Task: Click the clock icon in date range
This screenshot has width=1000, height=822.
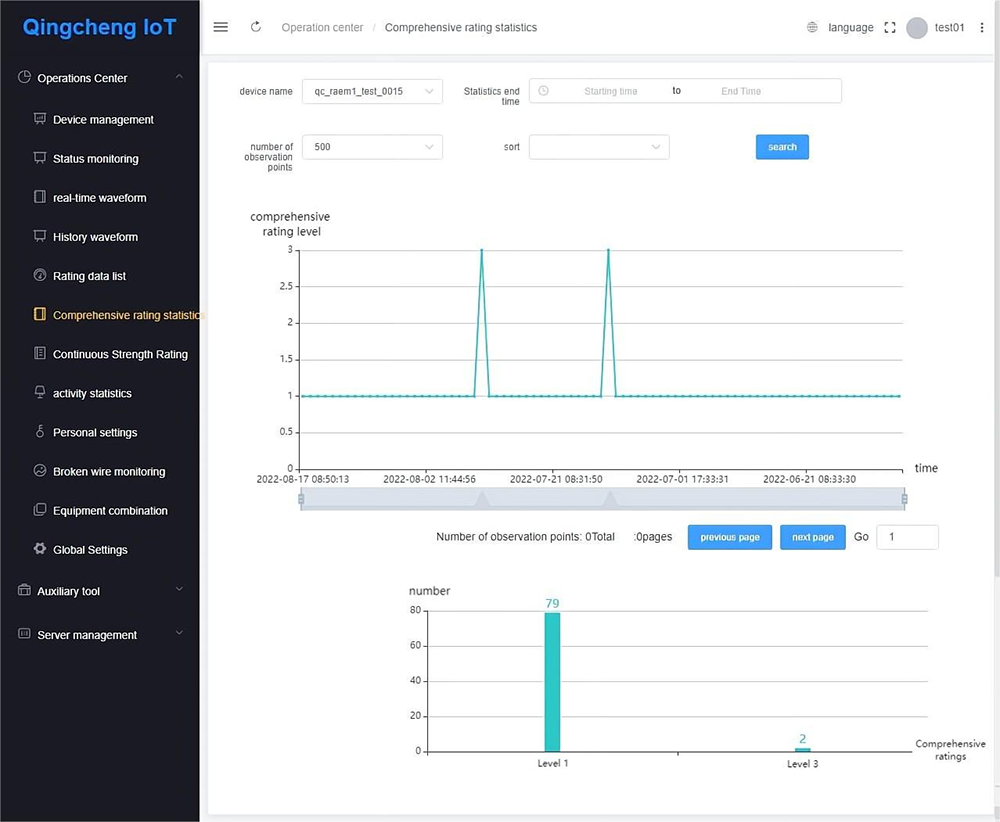Action: 543,91
